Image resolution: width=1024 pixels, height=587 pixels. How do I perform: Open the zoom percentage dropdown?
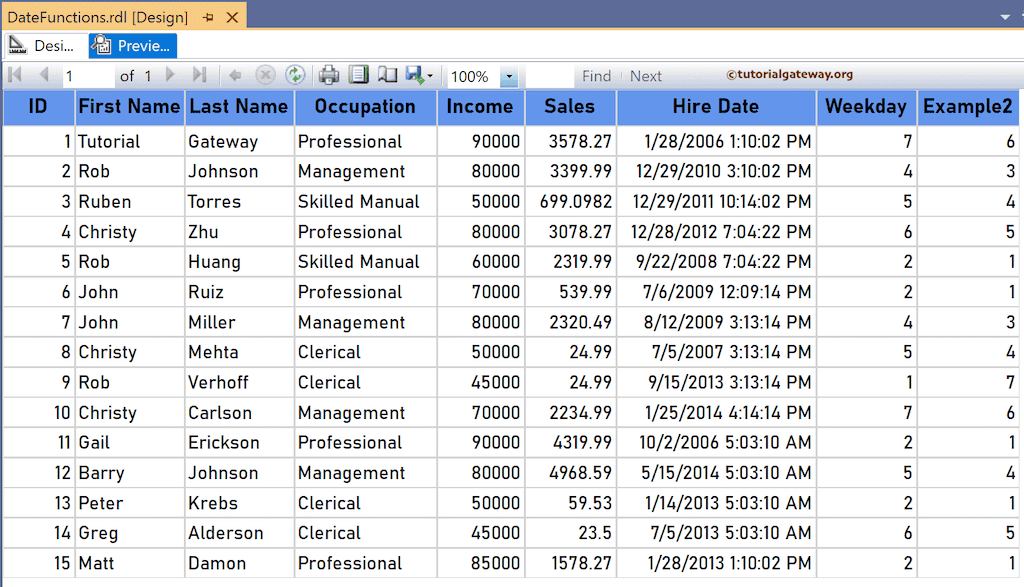508,75
